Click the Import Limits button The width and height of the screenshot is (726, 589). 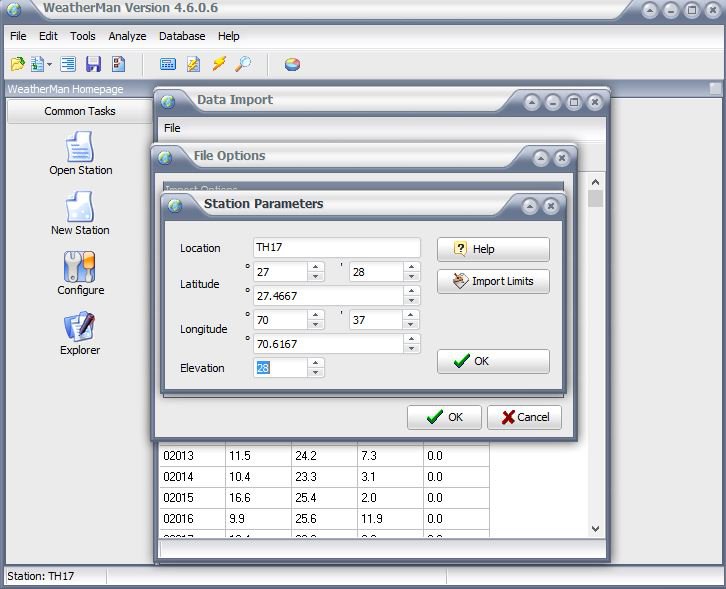pyautogui.click(x=493, y=281)
